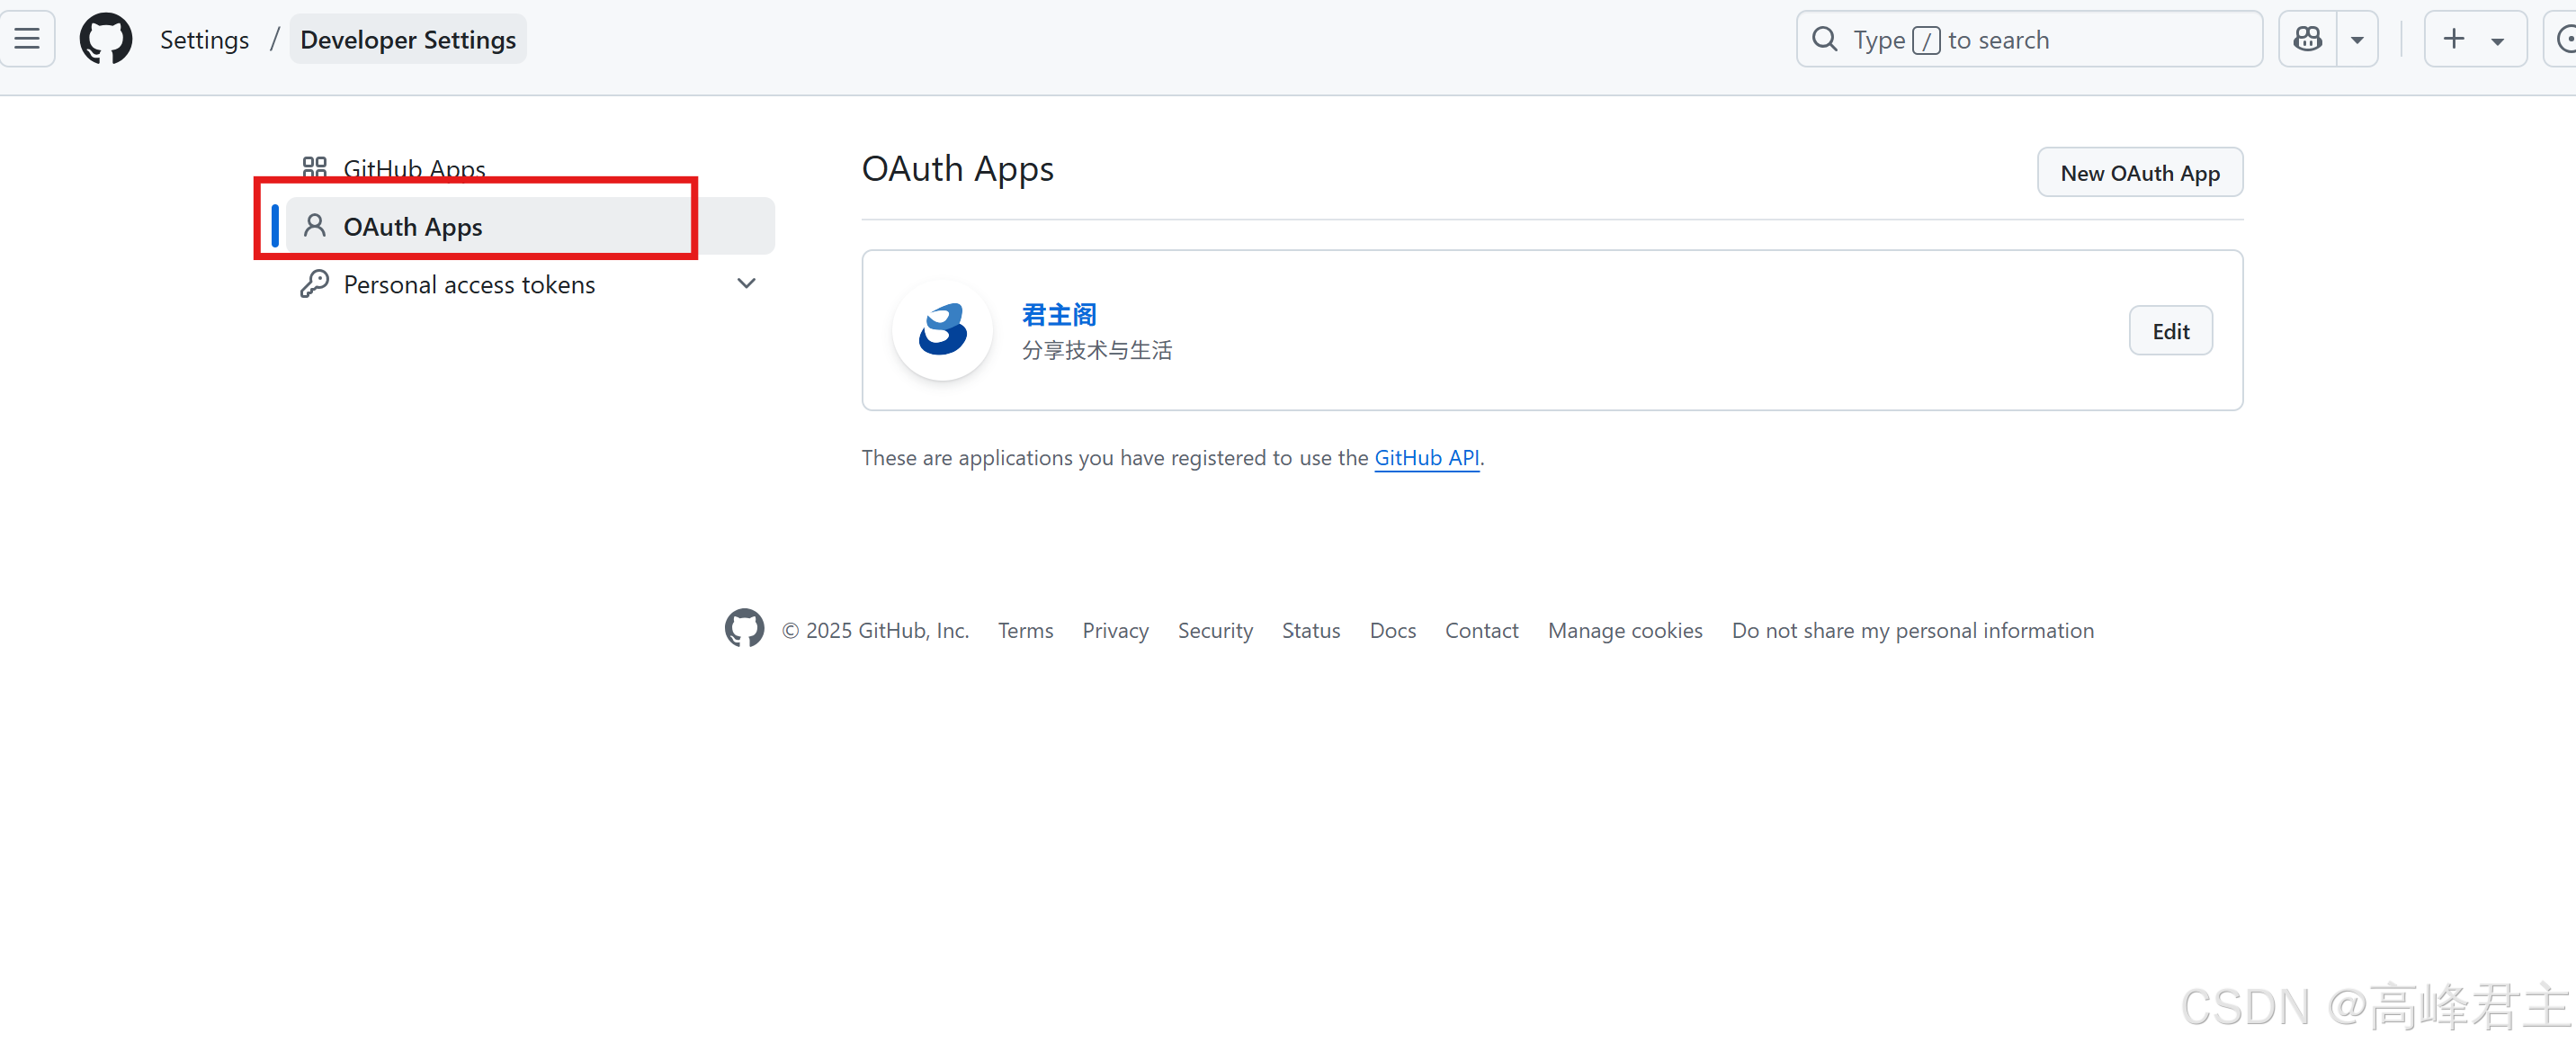The height and width of the screenshot is (1051, 2576).
Task: Focus the 'Type / to search' box
Action: click(x=2029, y=39)
